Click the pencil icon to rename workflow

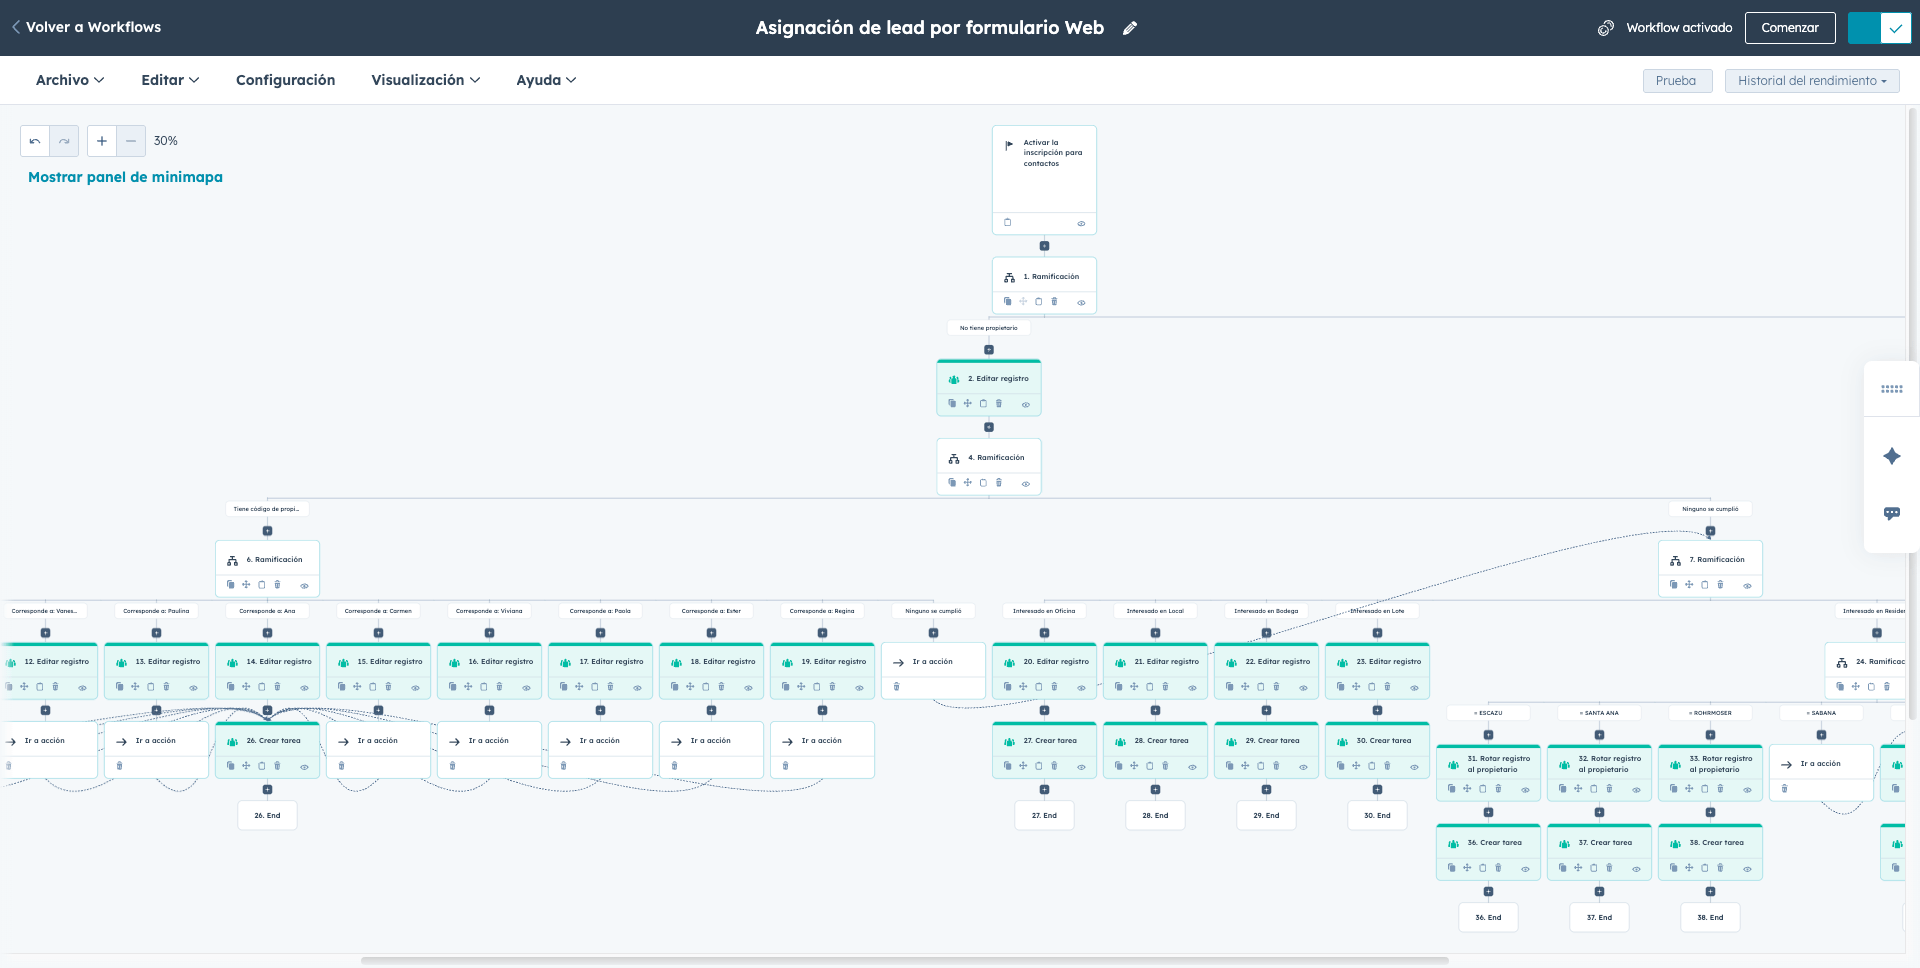(1130, 28)
